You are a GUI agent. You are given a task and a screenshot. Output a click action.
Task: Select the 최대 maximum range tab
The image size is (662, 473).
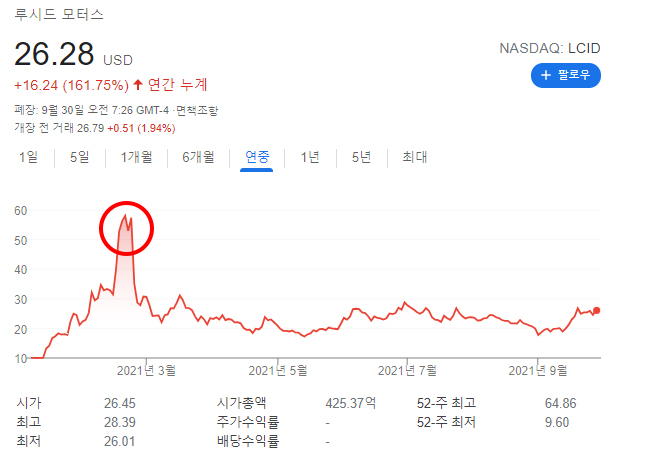(415, 158)
